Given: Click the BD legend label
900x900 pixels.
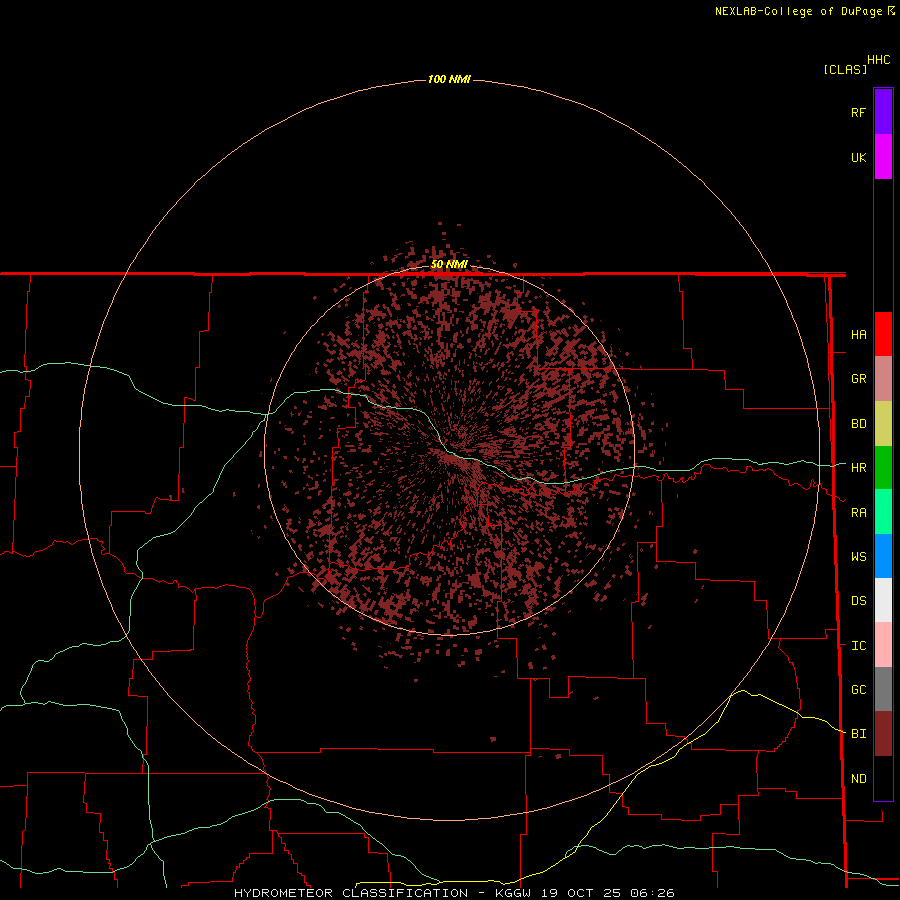Looking at the screenshot, I should click(859, 424).
